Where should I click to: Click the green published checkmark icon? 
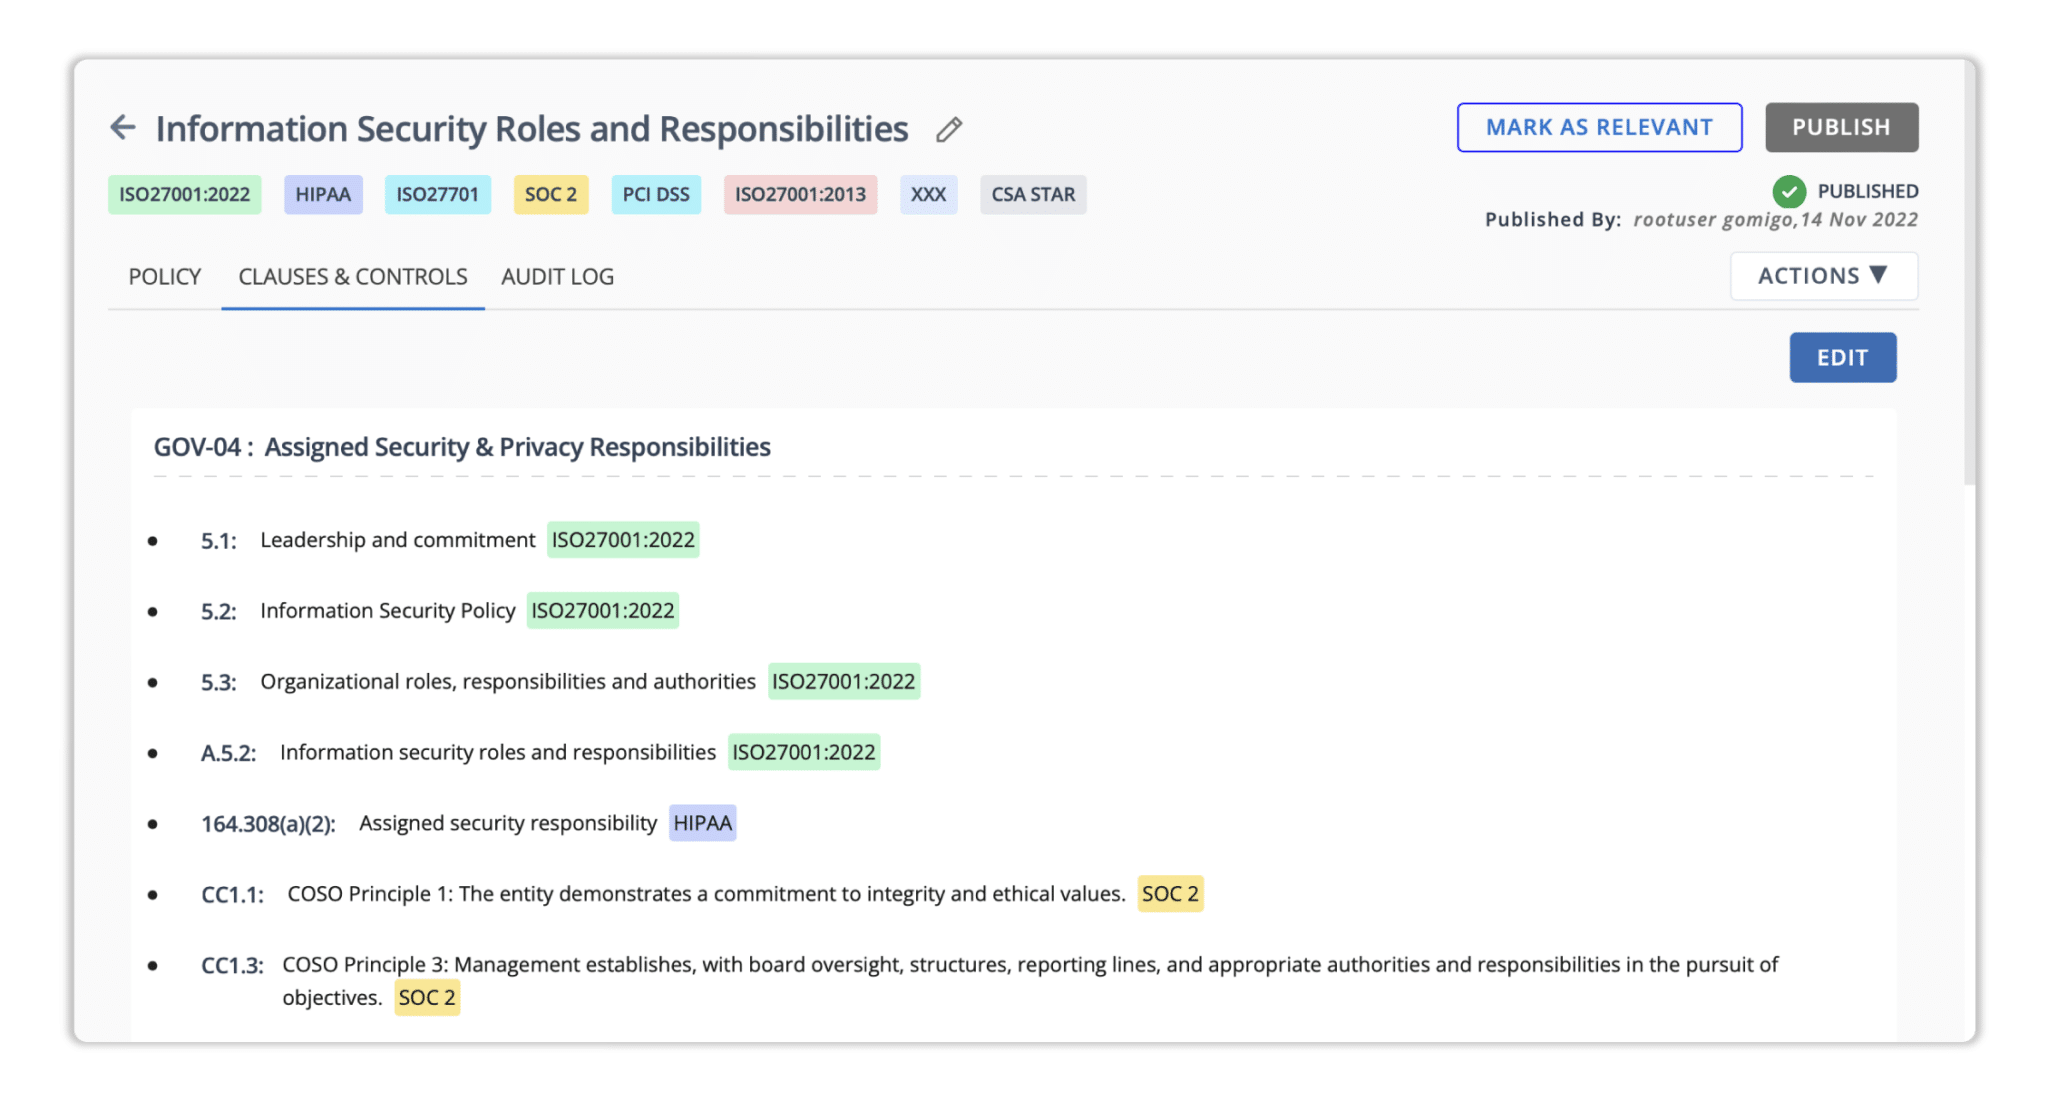pos(1788,191)
